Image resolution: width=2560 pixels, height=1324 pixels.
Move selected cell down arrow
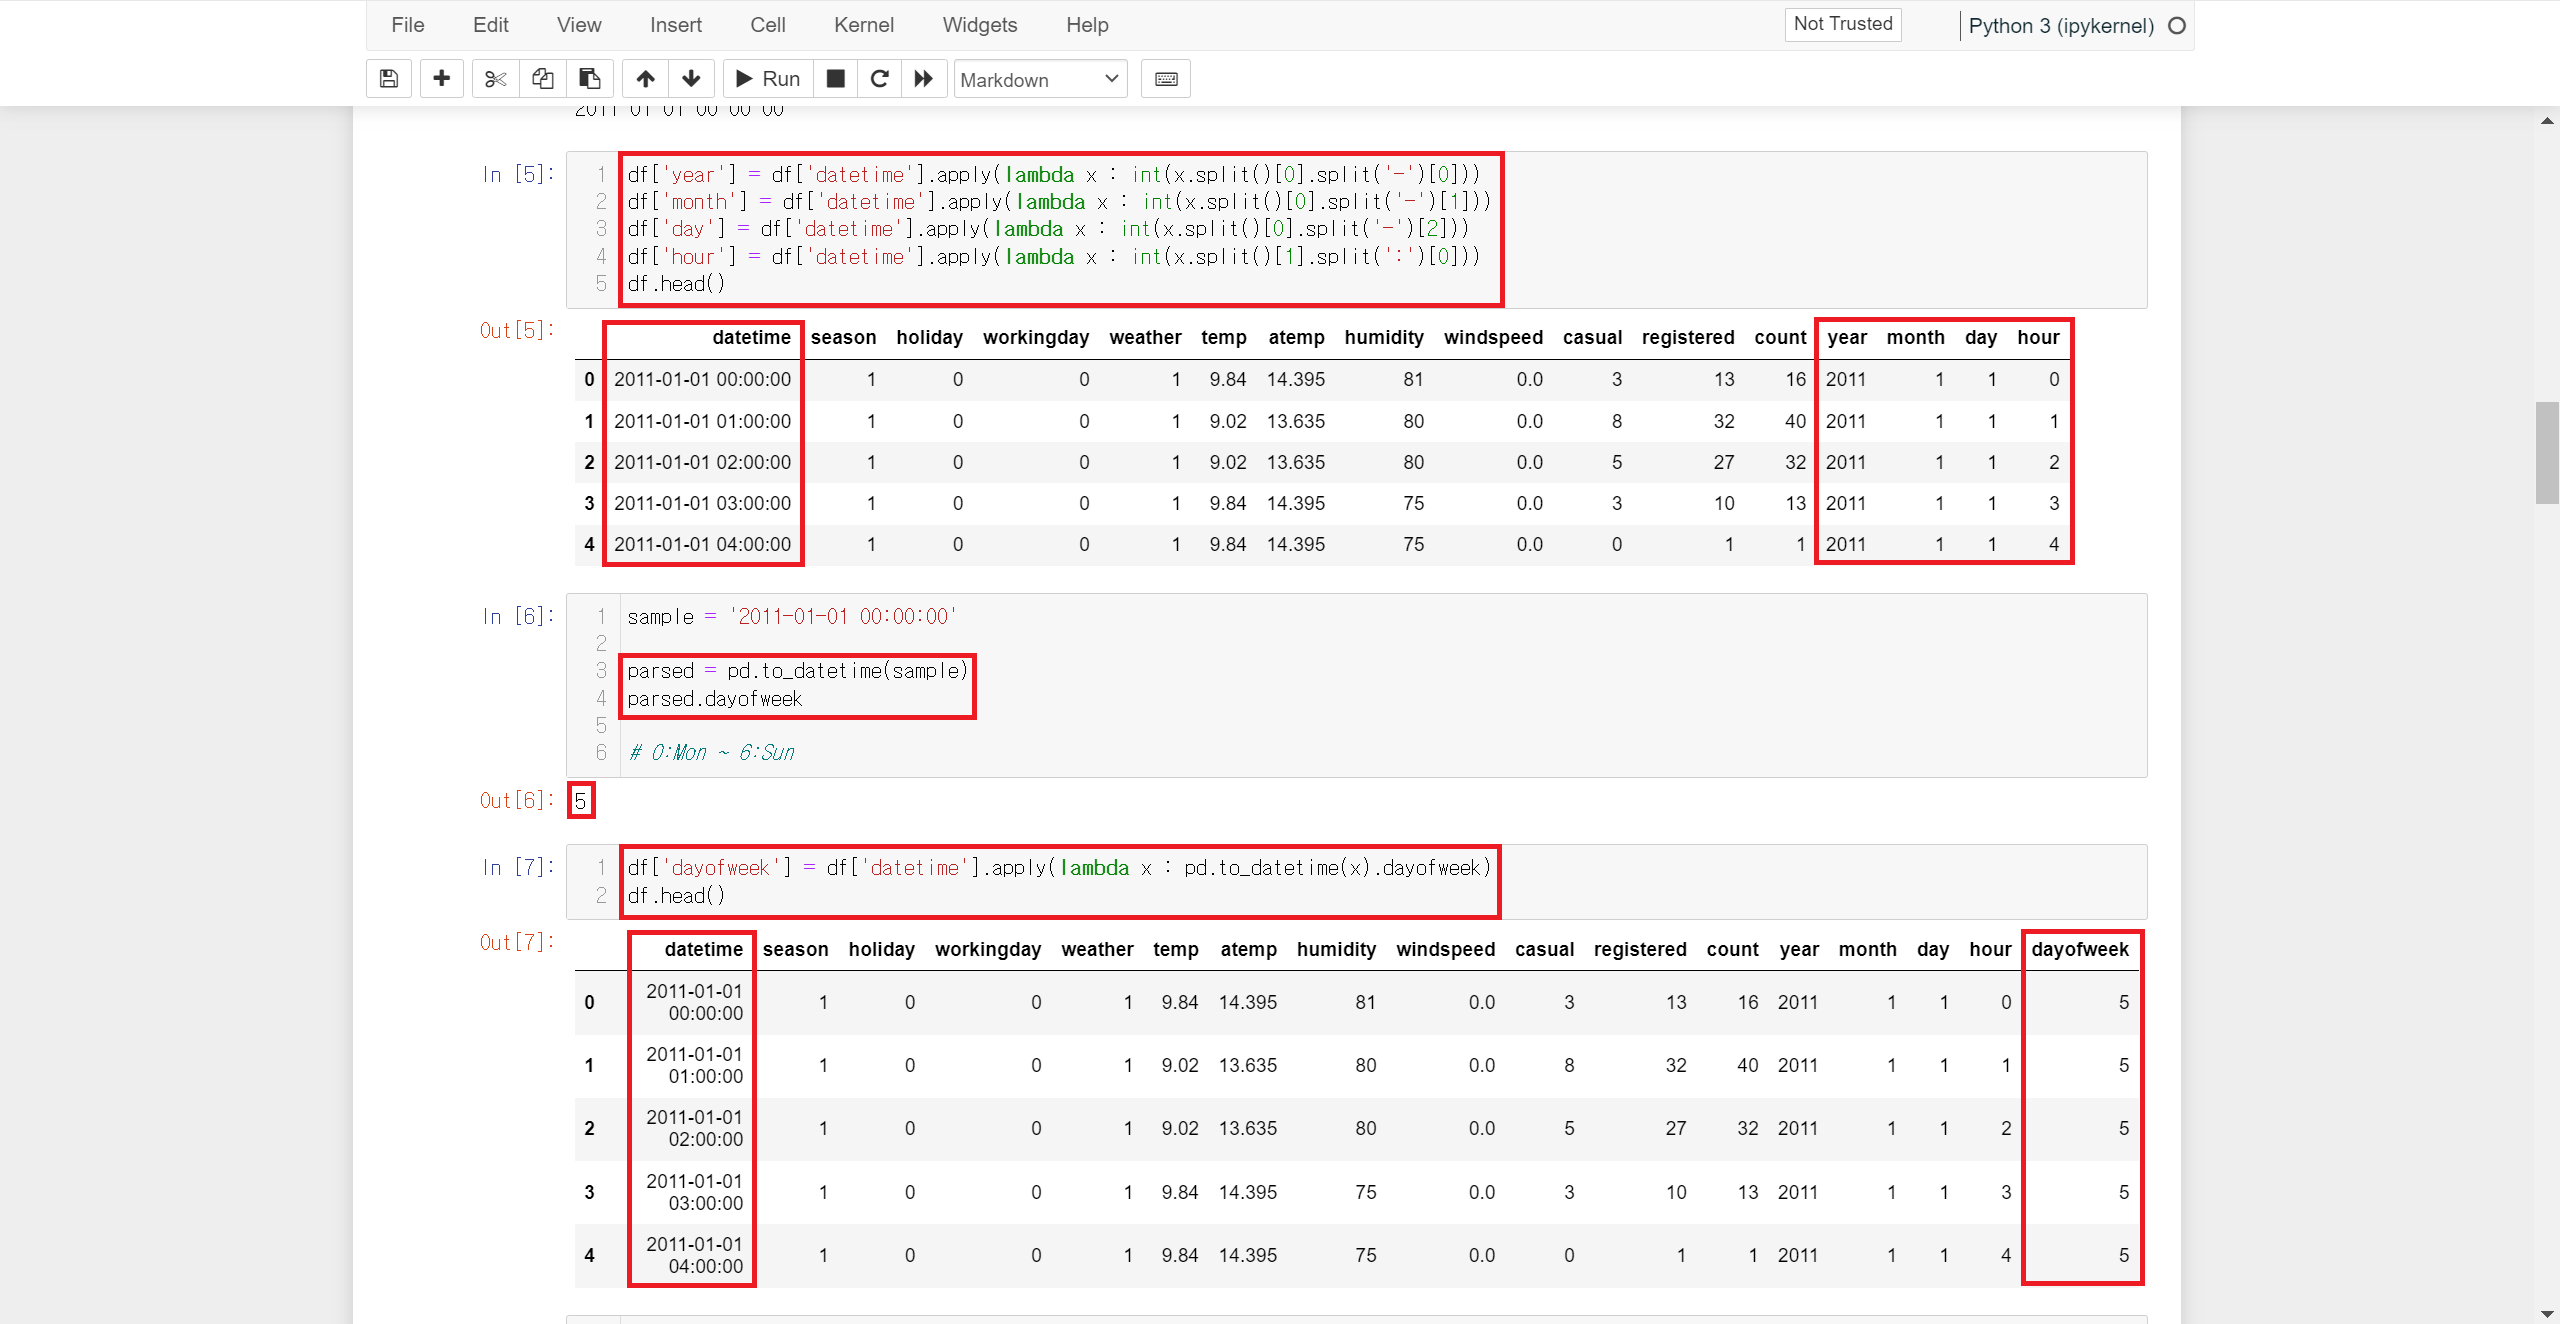pos(691,79)
